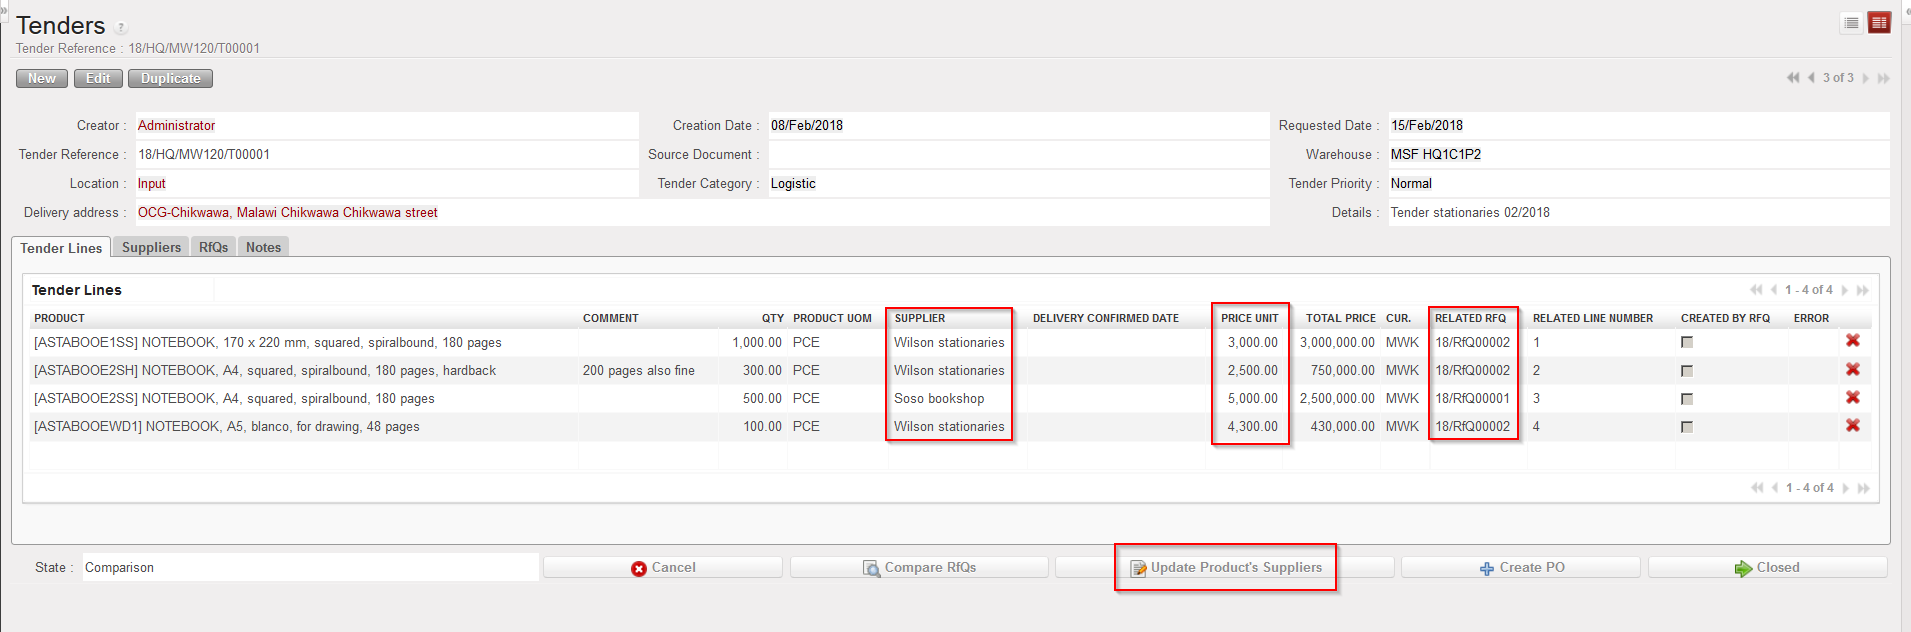The height and width of the screenshot is (632, 1911).
Task: Remove the Soso bookshop tender line
Action: pos(1852,398)
